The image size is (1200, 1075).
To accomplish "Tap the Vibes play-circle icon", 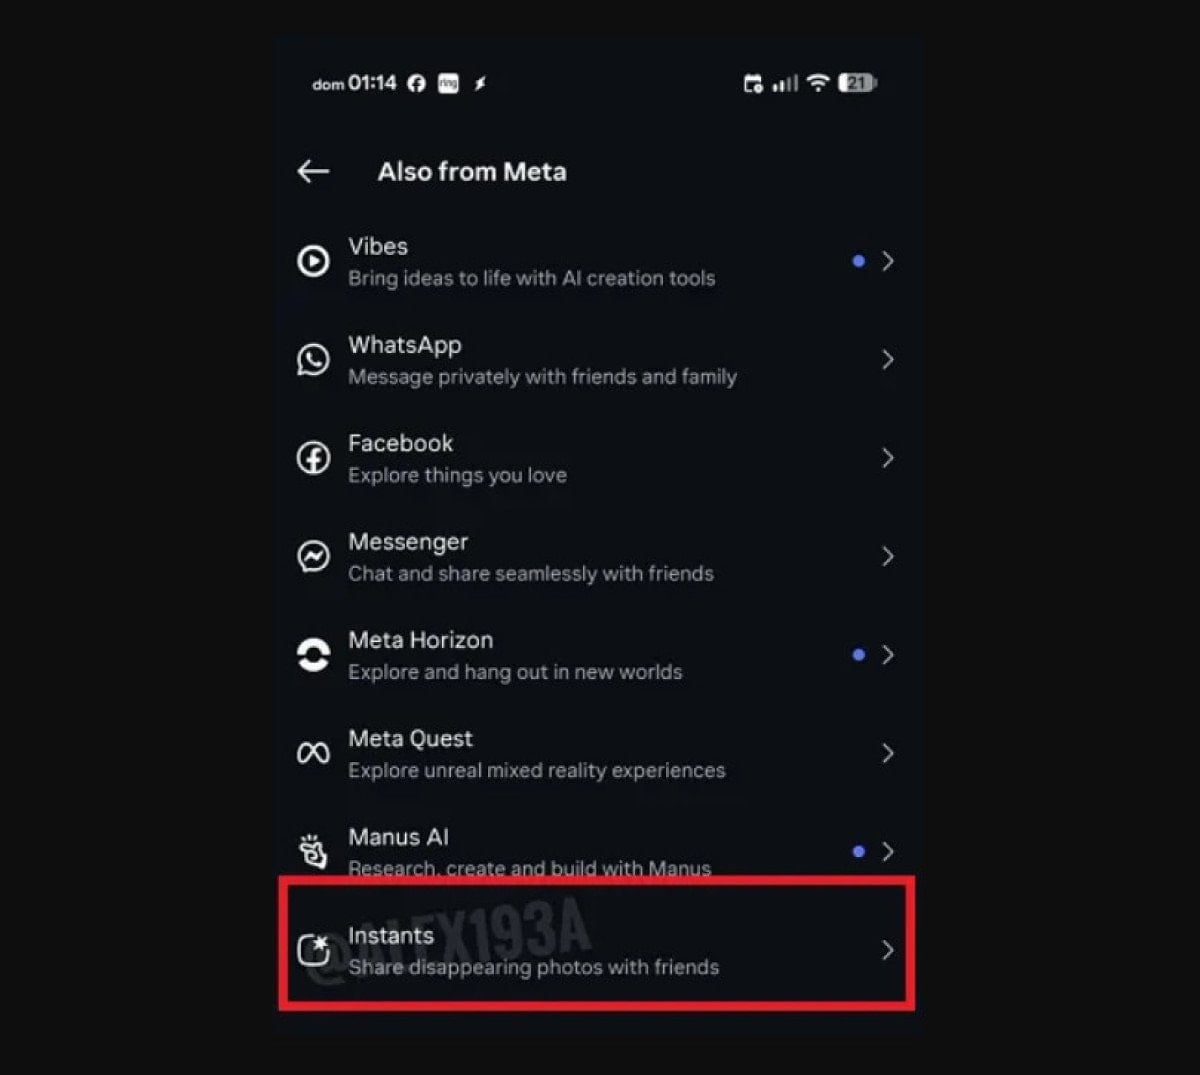I will tap(313, 261).
